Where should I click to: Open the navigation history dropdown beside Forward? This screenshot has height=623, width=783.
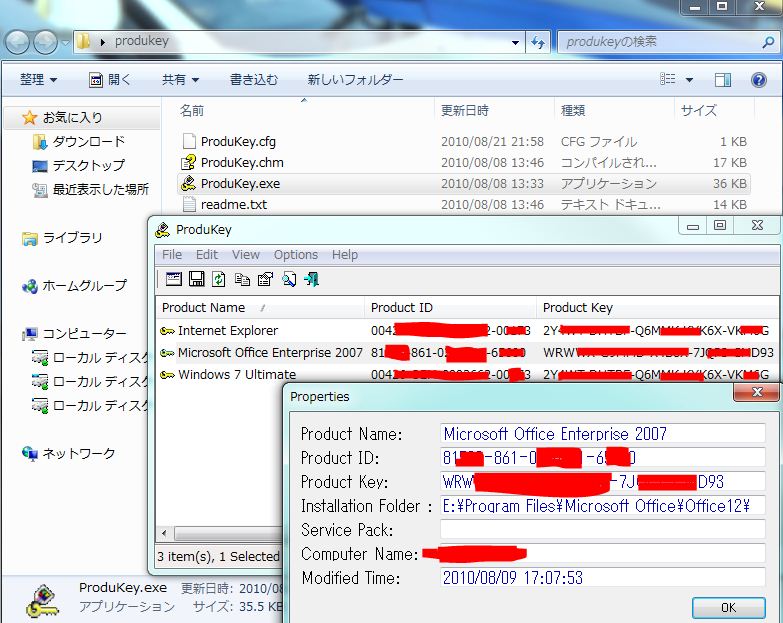65,42
